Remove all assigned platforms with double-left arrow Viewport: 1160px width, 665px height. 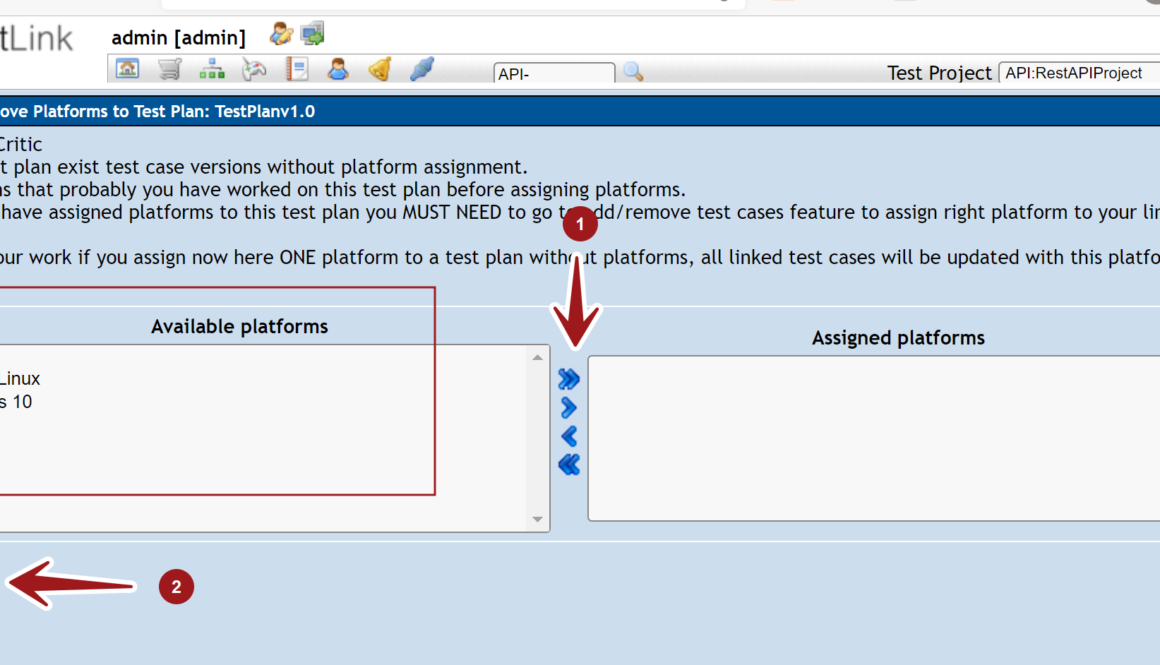[569, 464]
